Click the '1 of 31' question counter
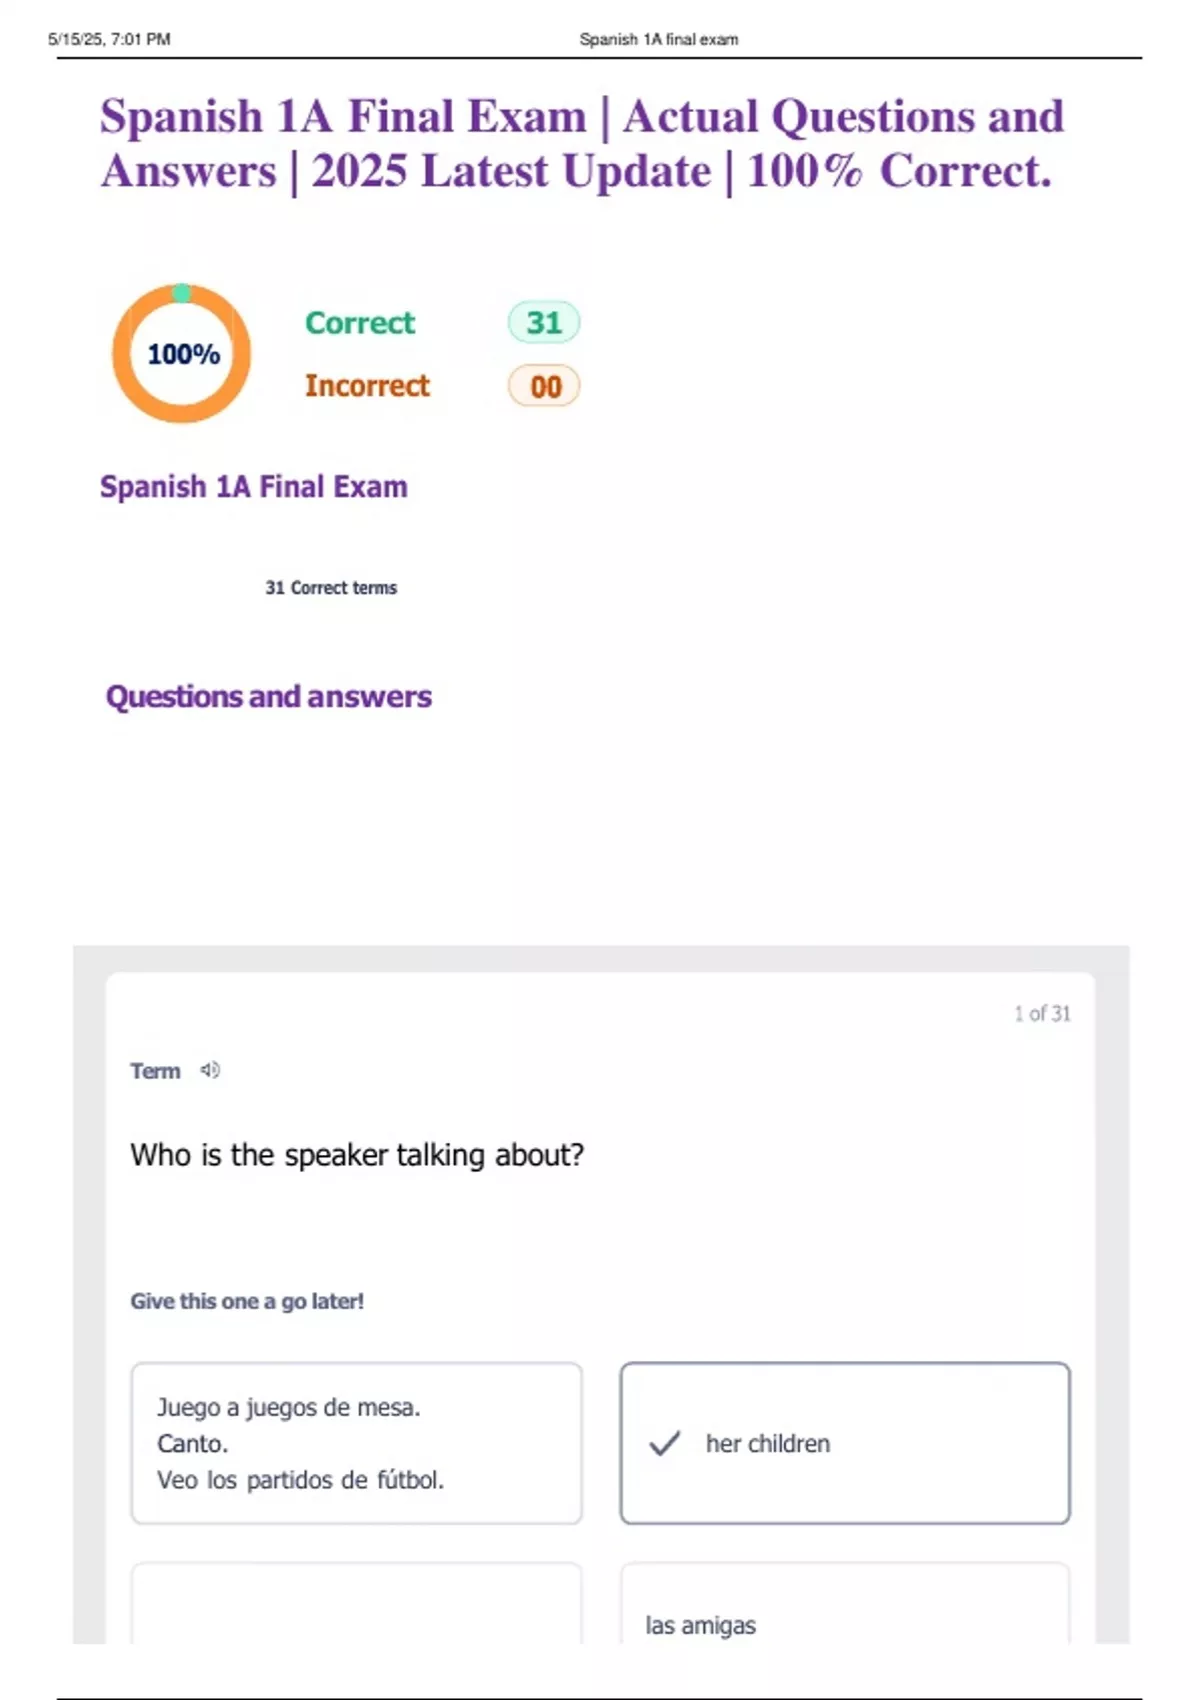 click(1042, 1013)
